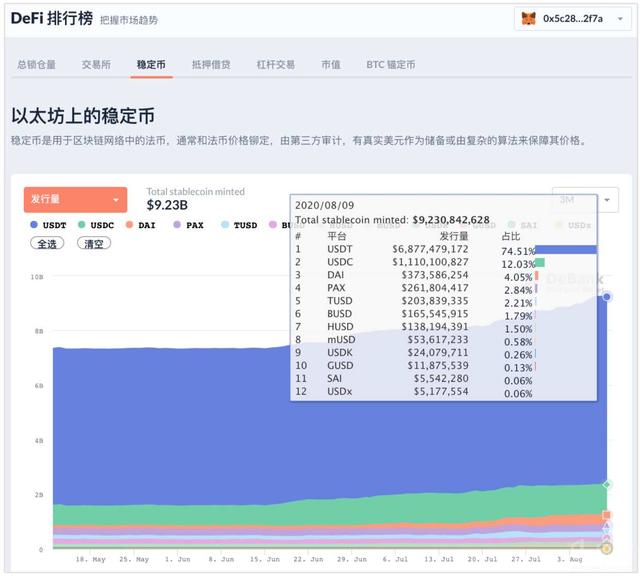Click the green USDC legend dot
Viewport: 640px width, 576px height.
(82, 225)
